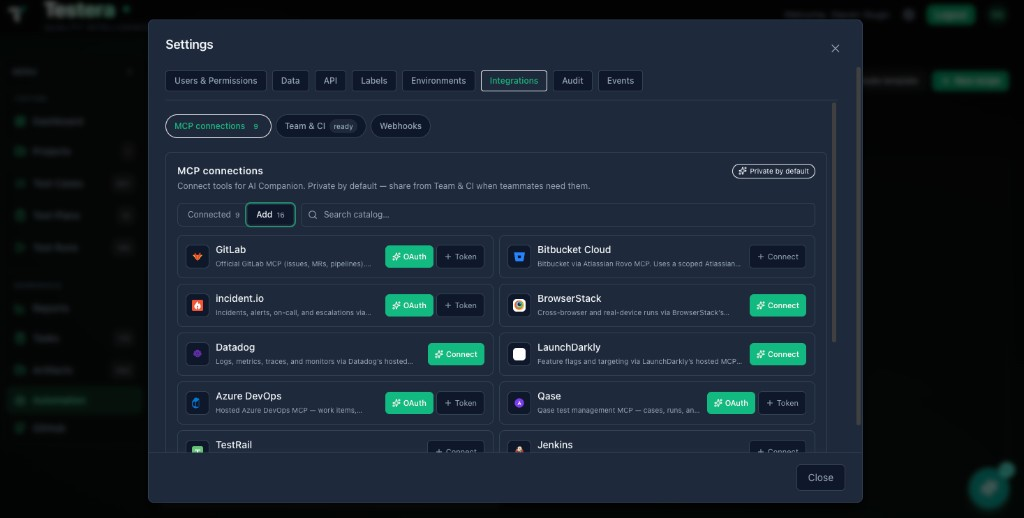The width and height of the screenshot is (1024, 518).
Task: Open the Environments tab
Action: pyautogui.click(x=438, y=81)
